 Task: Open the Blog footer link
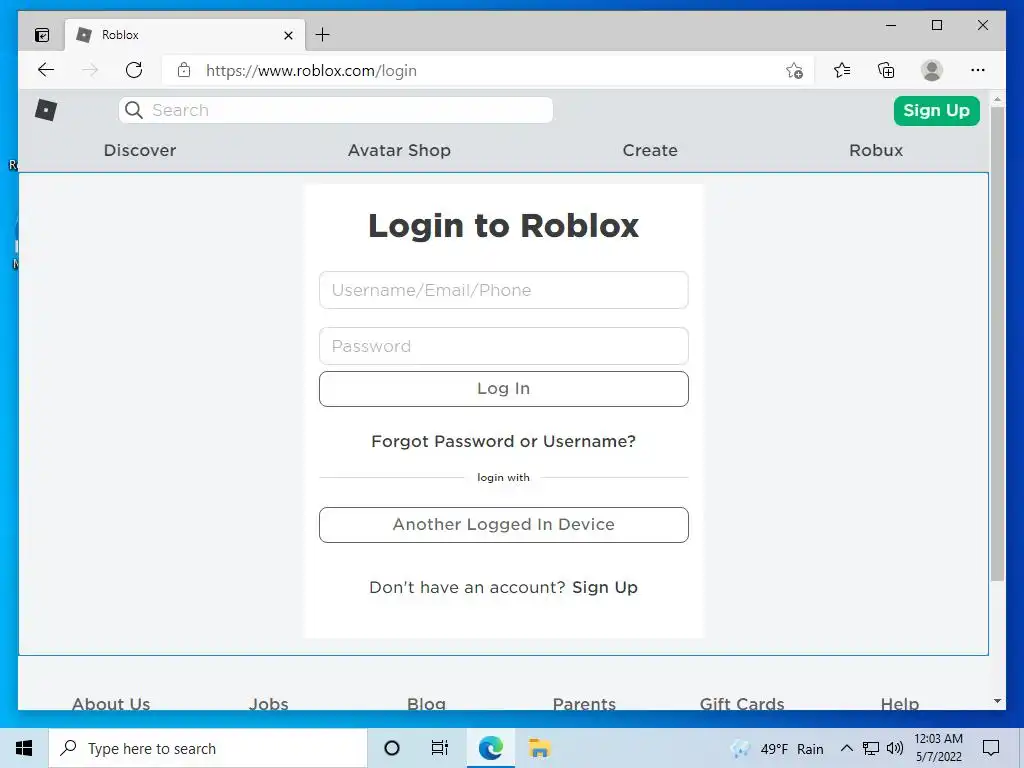click(426, 704)
